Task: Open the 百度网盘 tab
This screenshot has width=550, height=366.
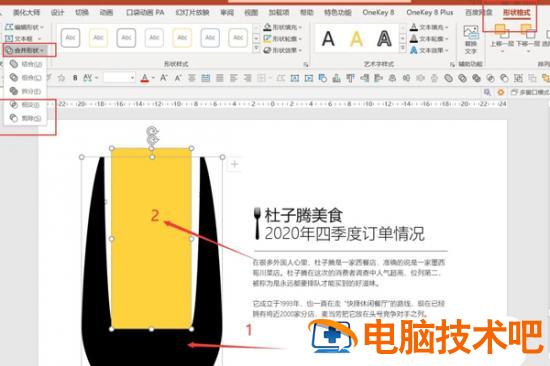Action: 478,13
